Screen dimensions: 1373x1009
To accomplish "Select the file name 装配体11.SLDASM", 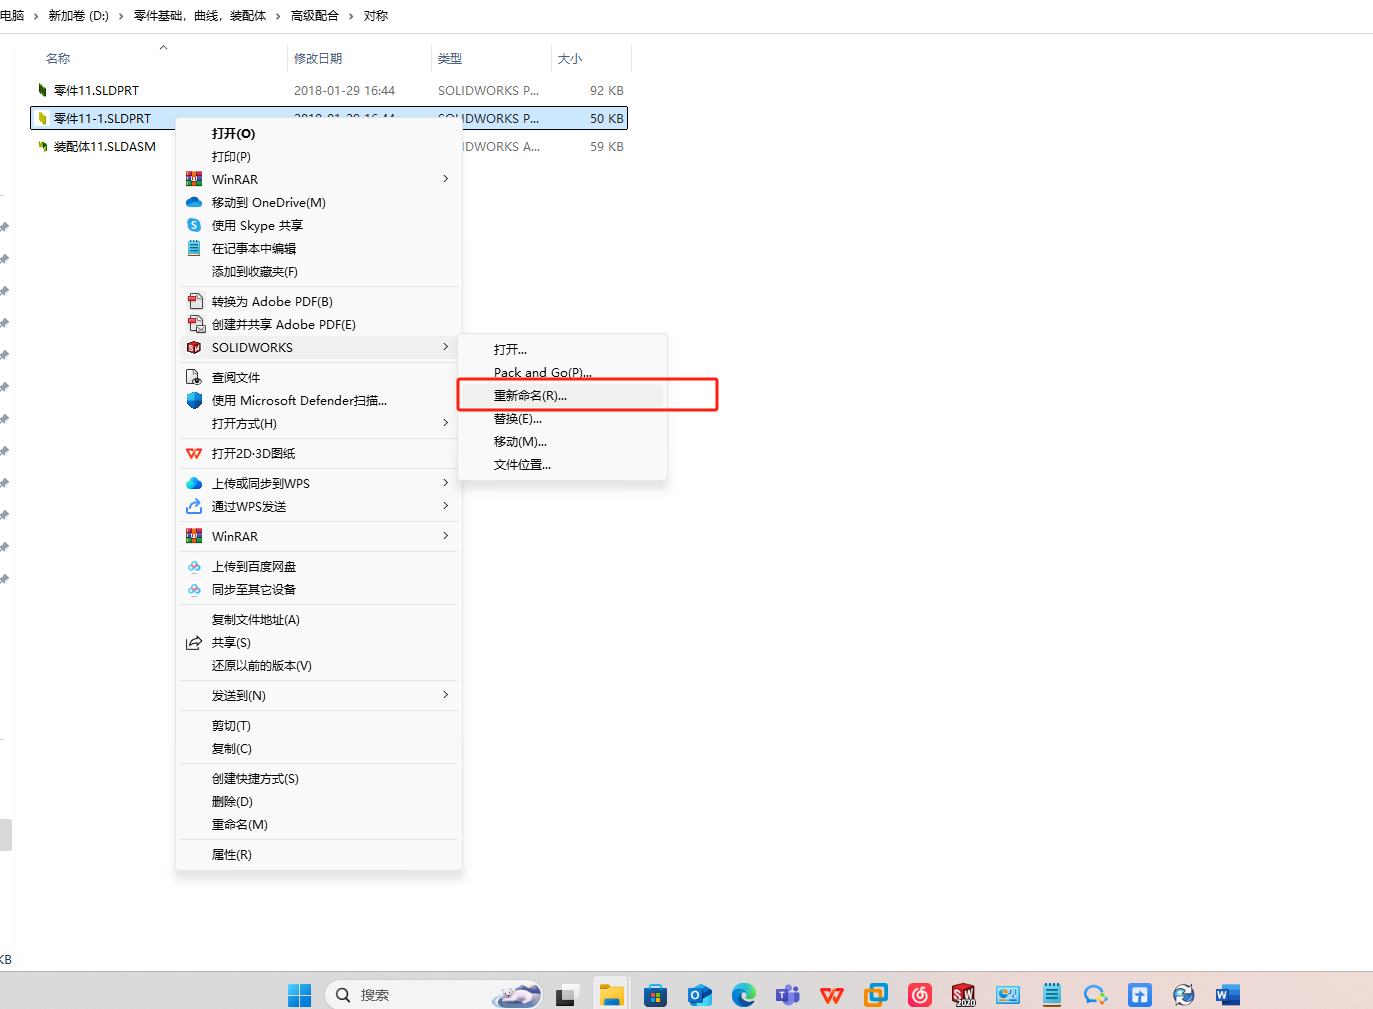I will pos(105,146).
